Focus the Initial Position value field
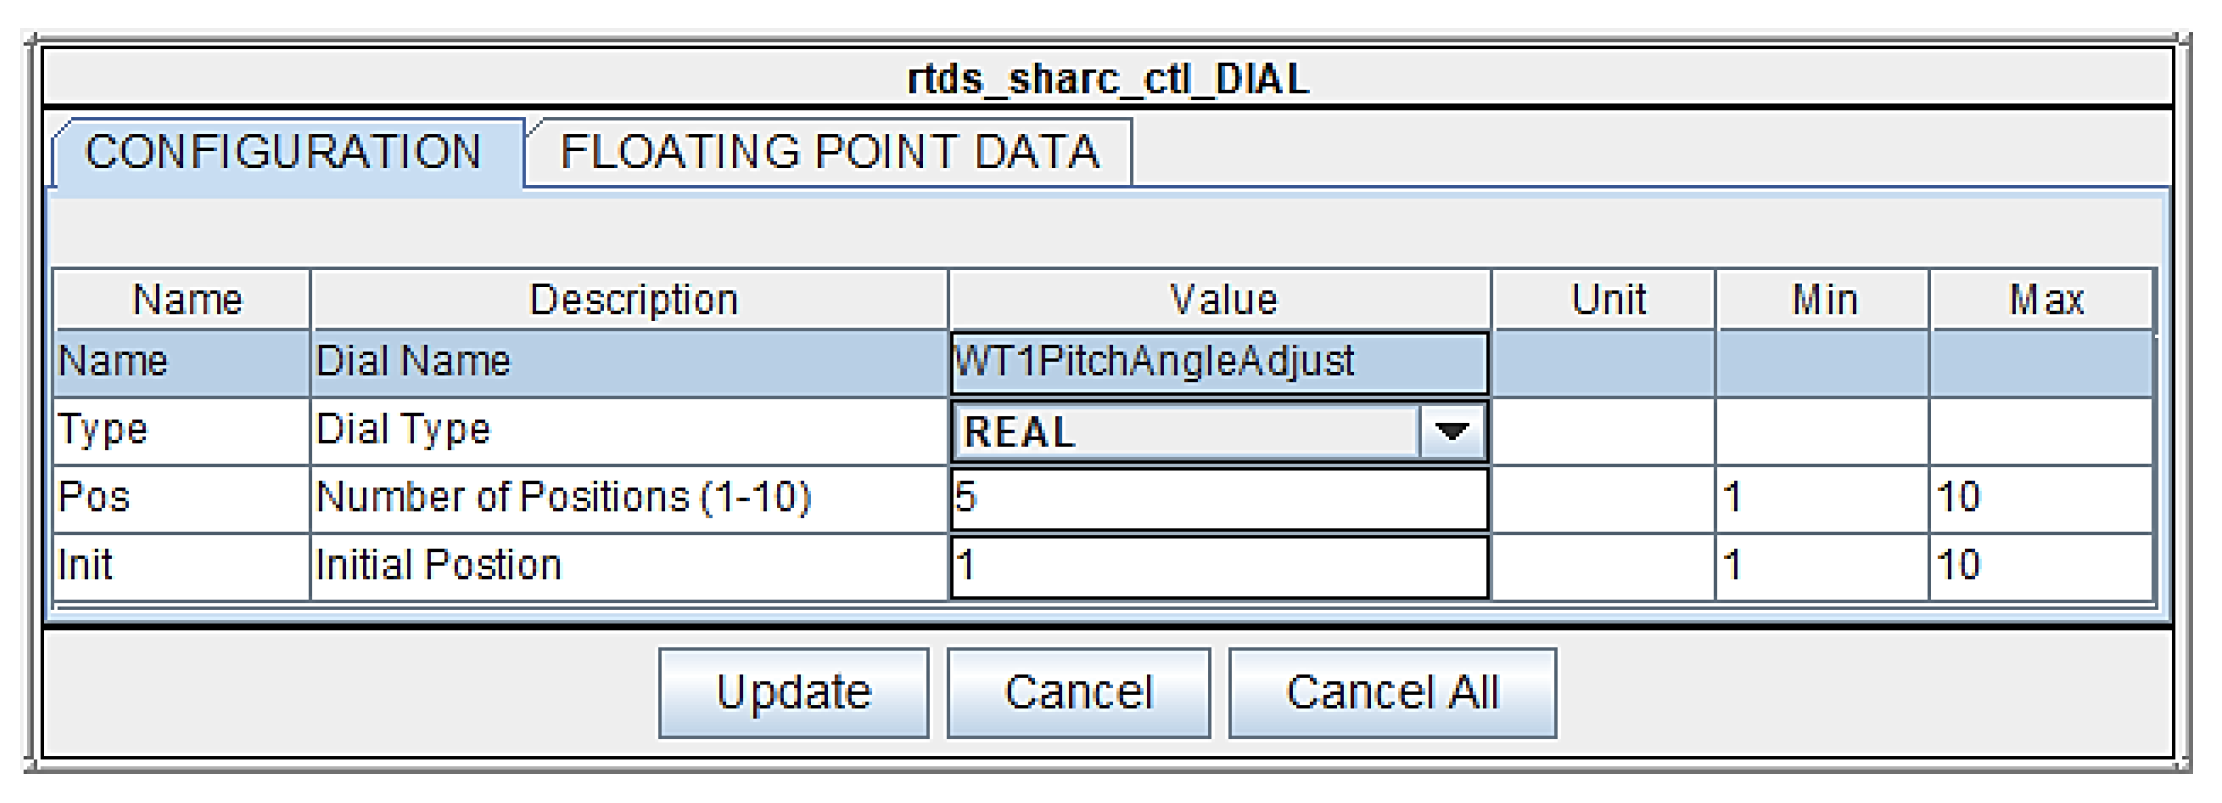Screen dimensions: 2222x803 [x=1218, y=566]
